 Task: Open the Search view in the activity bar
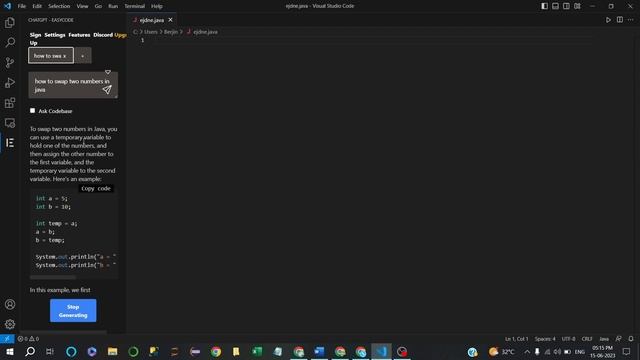point(10,42)
